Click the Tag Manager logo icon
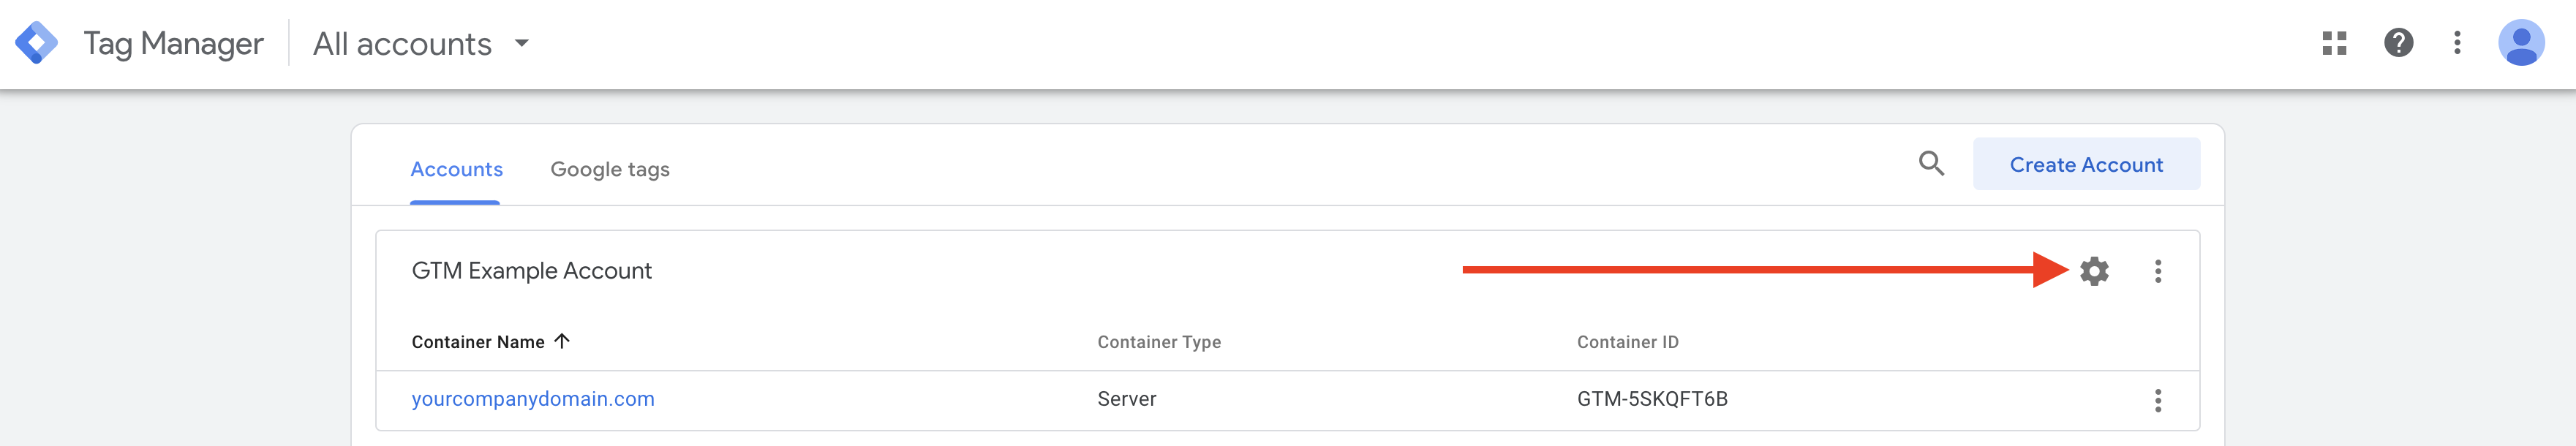Image resolution: width=2576 pixels, height=446 pixels. pyautogui.click(x=36, y=43)
